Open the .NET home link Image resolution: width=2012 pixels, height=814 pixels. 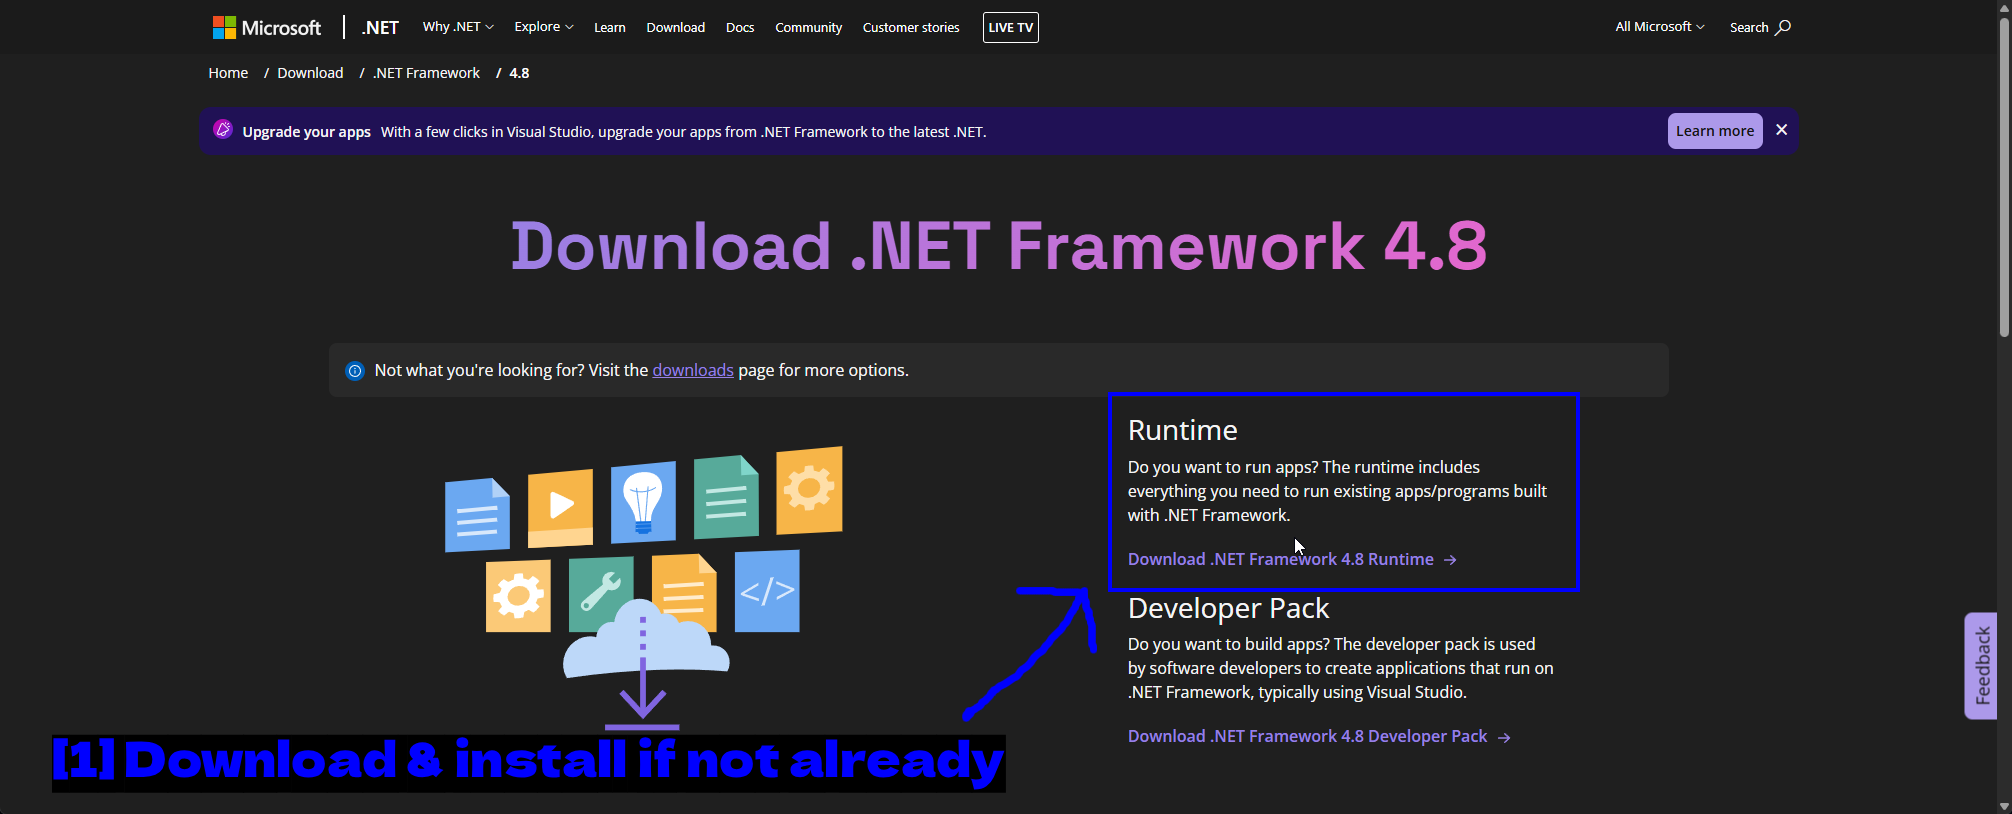pyautogui.click(x=380, y=27)
